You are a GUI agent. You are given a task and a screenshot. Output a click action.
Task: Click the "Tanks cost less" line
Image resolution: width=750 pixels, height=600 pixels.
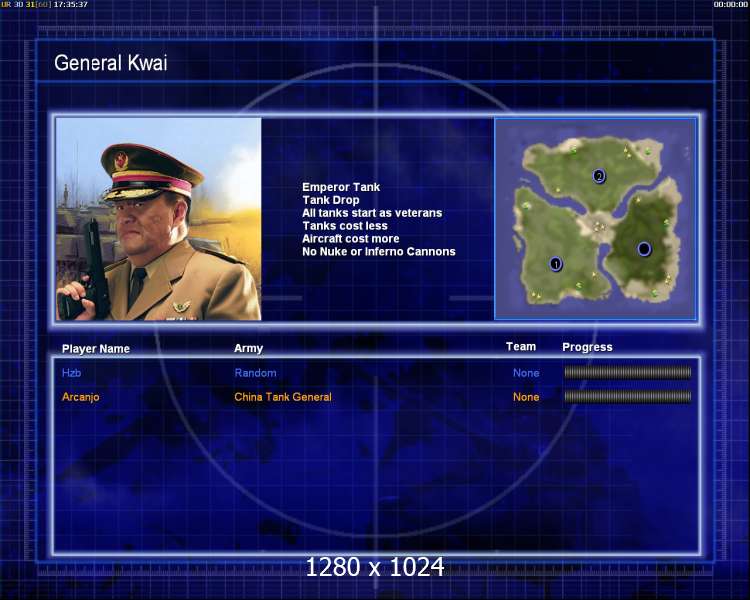(345, 226)
